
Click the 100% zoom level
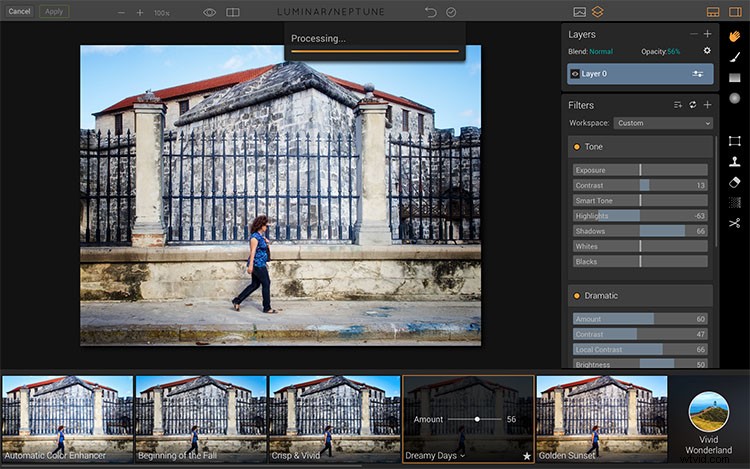pyautogui.click(x=162, y=13)
